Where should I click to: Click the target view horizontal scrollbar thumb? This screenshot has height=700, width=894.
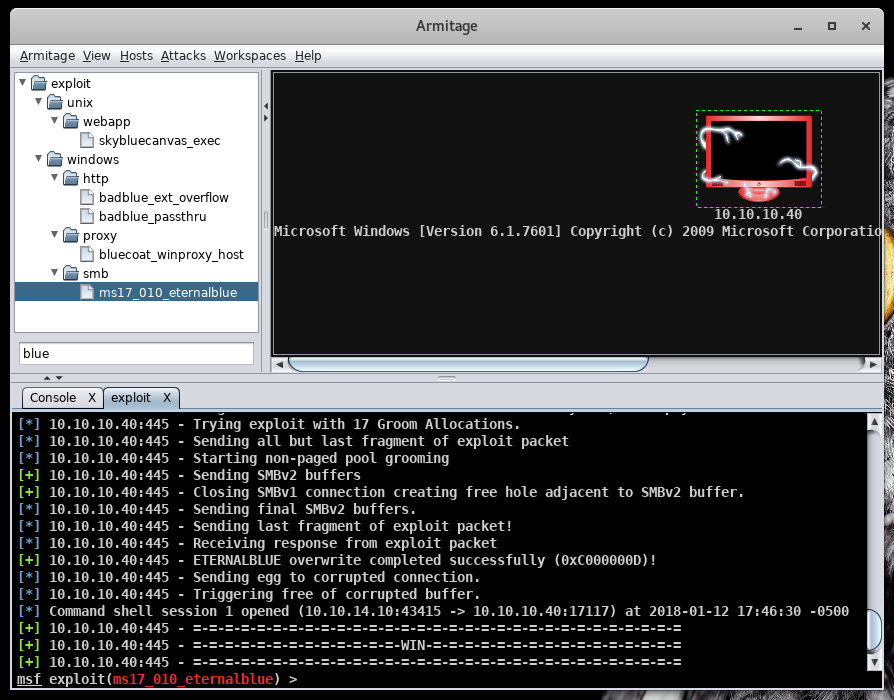point(468,364)
